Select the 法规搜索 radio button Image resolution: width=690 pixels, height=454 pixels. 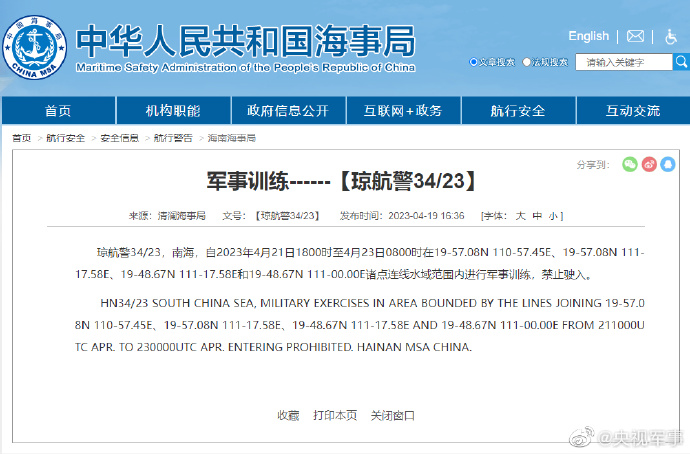[x=525, y=62]
